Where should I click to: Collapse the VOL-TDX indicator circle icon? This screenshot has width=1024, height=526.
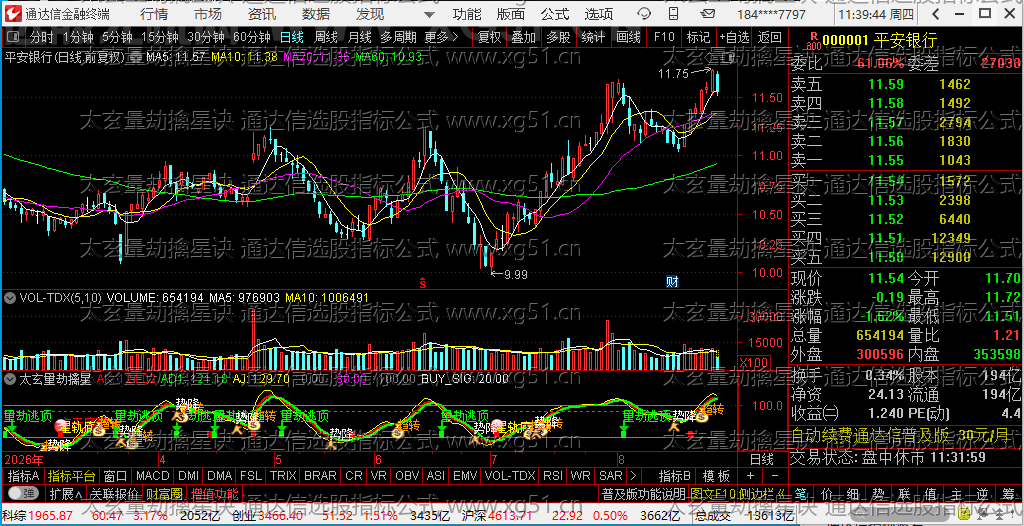pos(10,298)
